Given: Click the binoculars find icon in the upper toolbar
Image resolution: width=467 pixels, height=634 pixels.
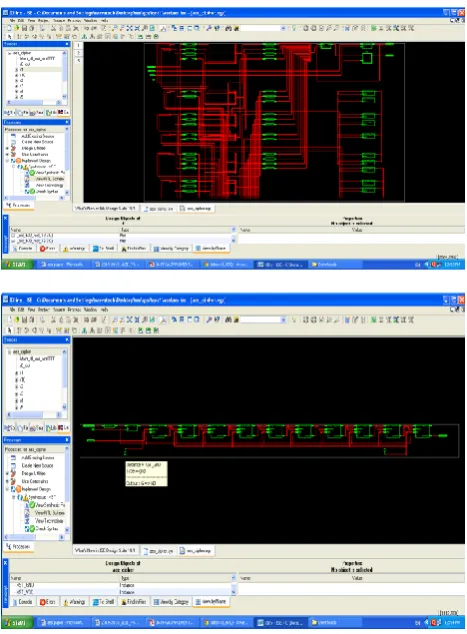Looking at the screenshot, I should pyautogui.click(x=228, y=28).
